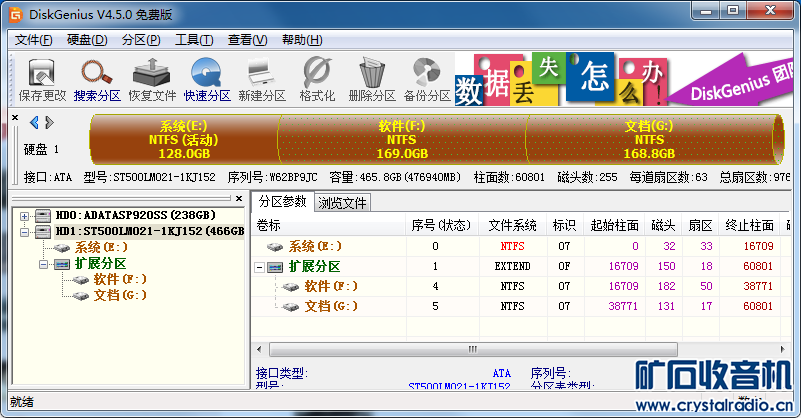Click the 序号(状态) column header
Screen dimensions: 801x418
pyautogui.click(x=443, y=225)
